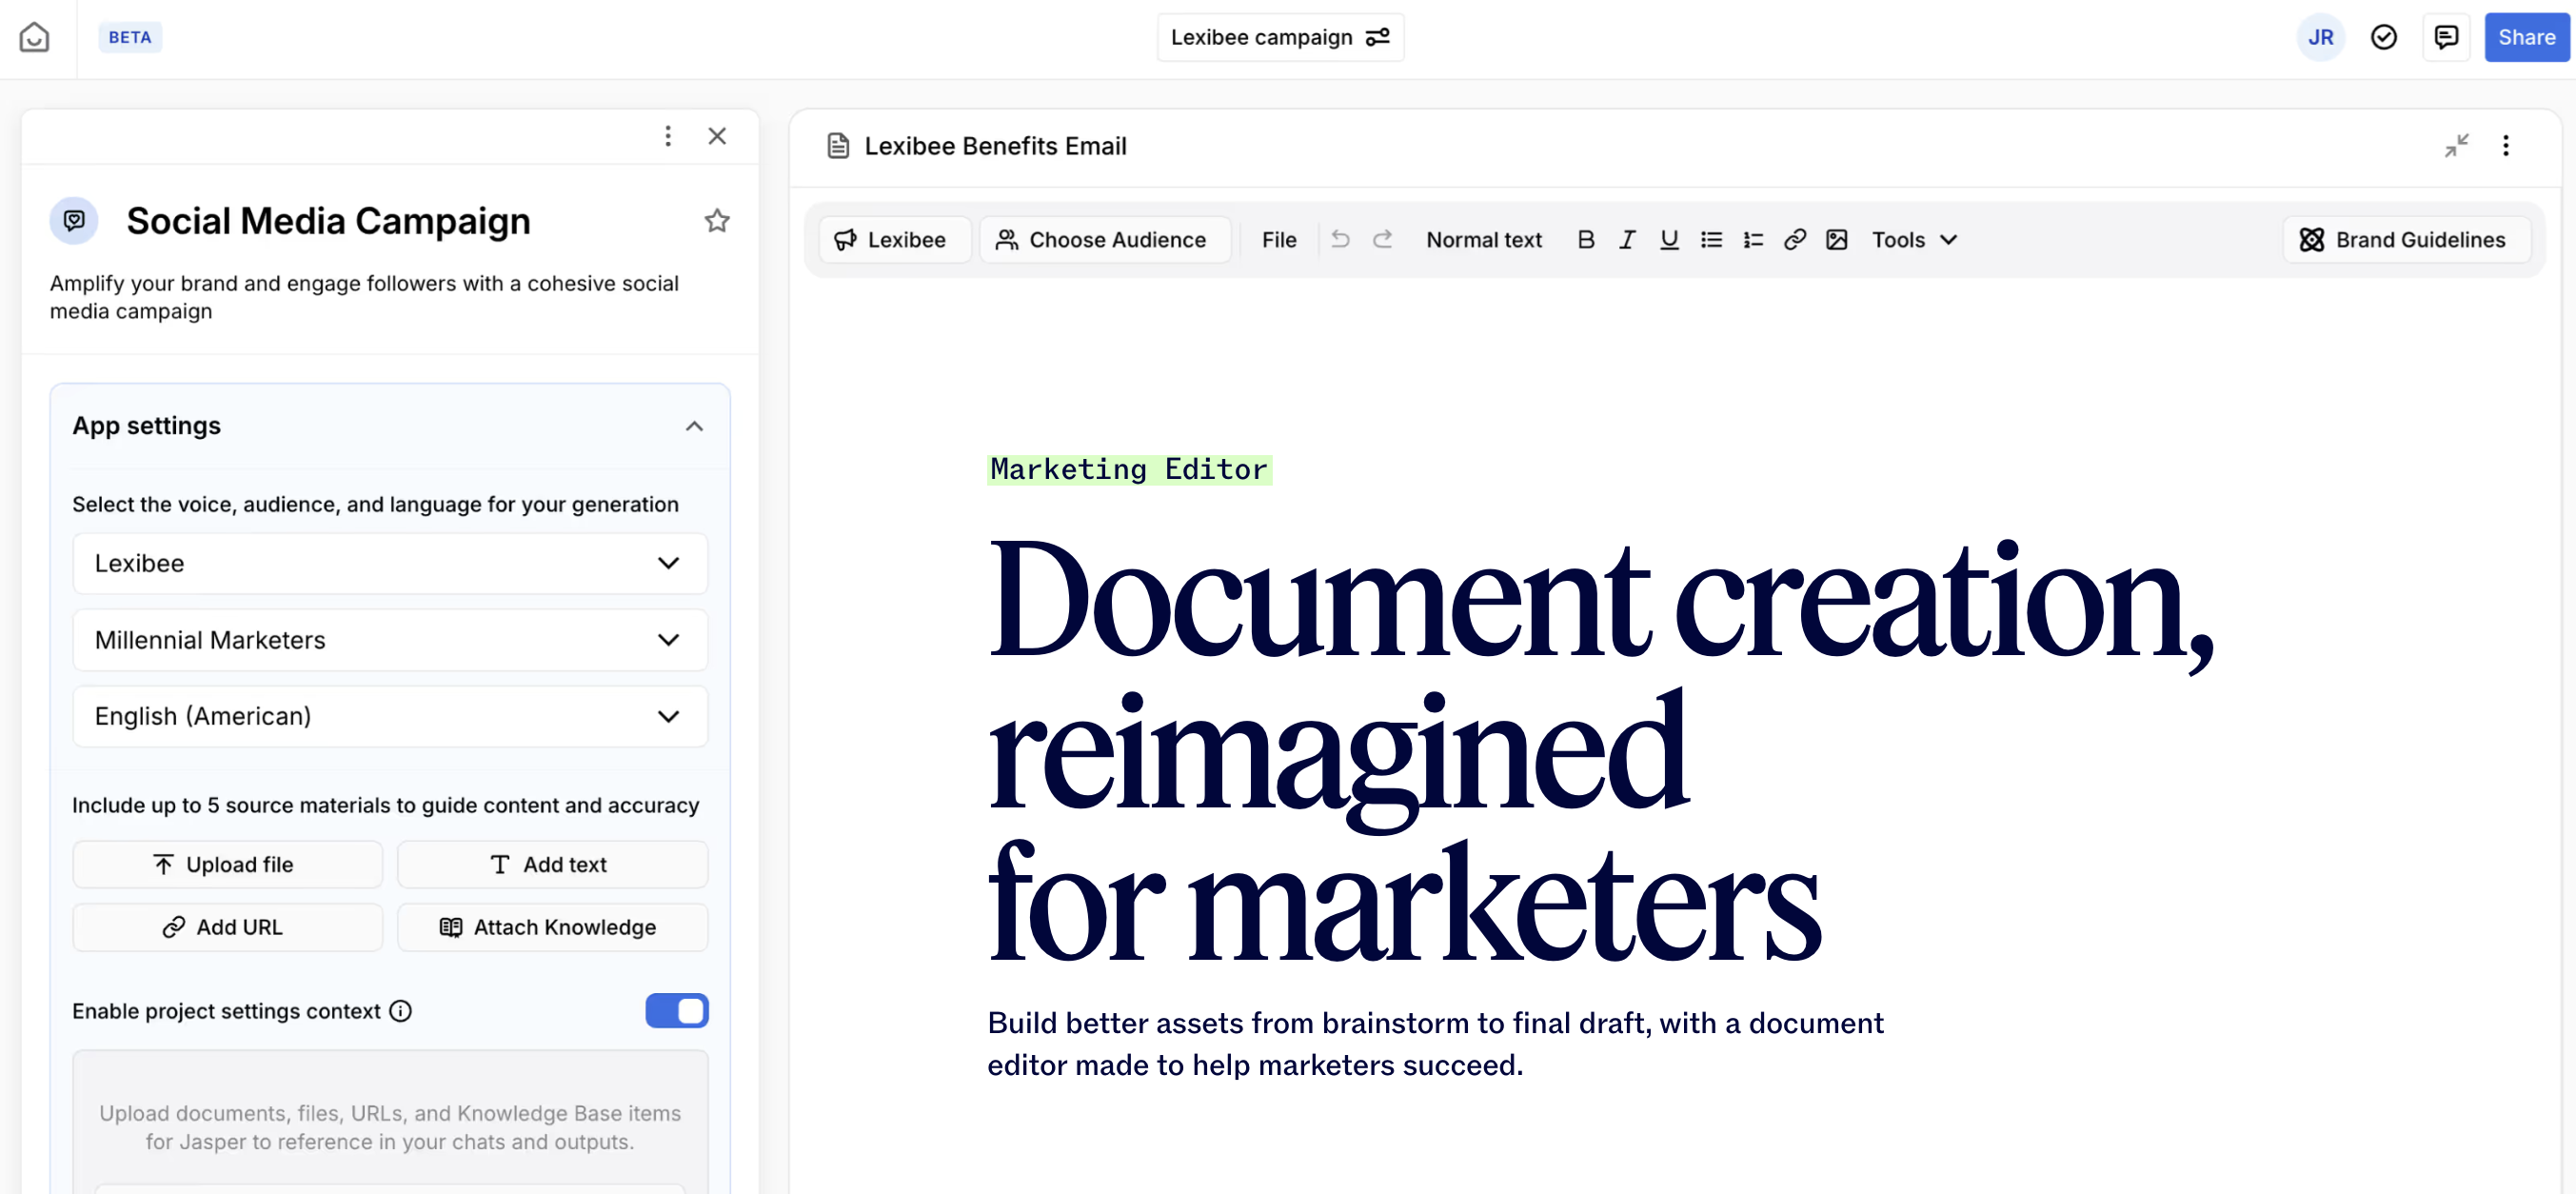Click the Lexibee Benefits Email document icon
This screenshot has height=1194, width=2576.
[x=838, y=146]
